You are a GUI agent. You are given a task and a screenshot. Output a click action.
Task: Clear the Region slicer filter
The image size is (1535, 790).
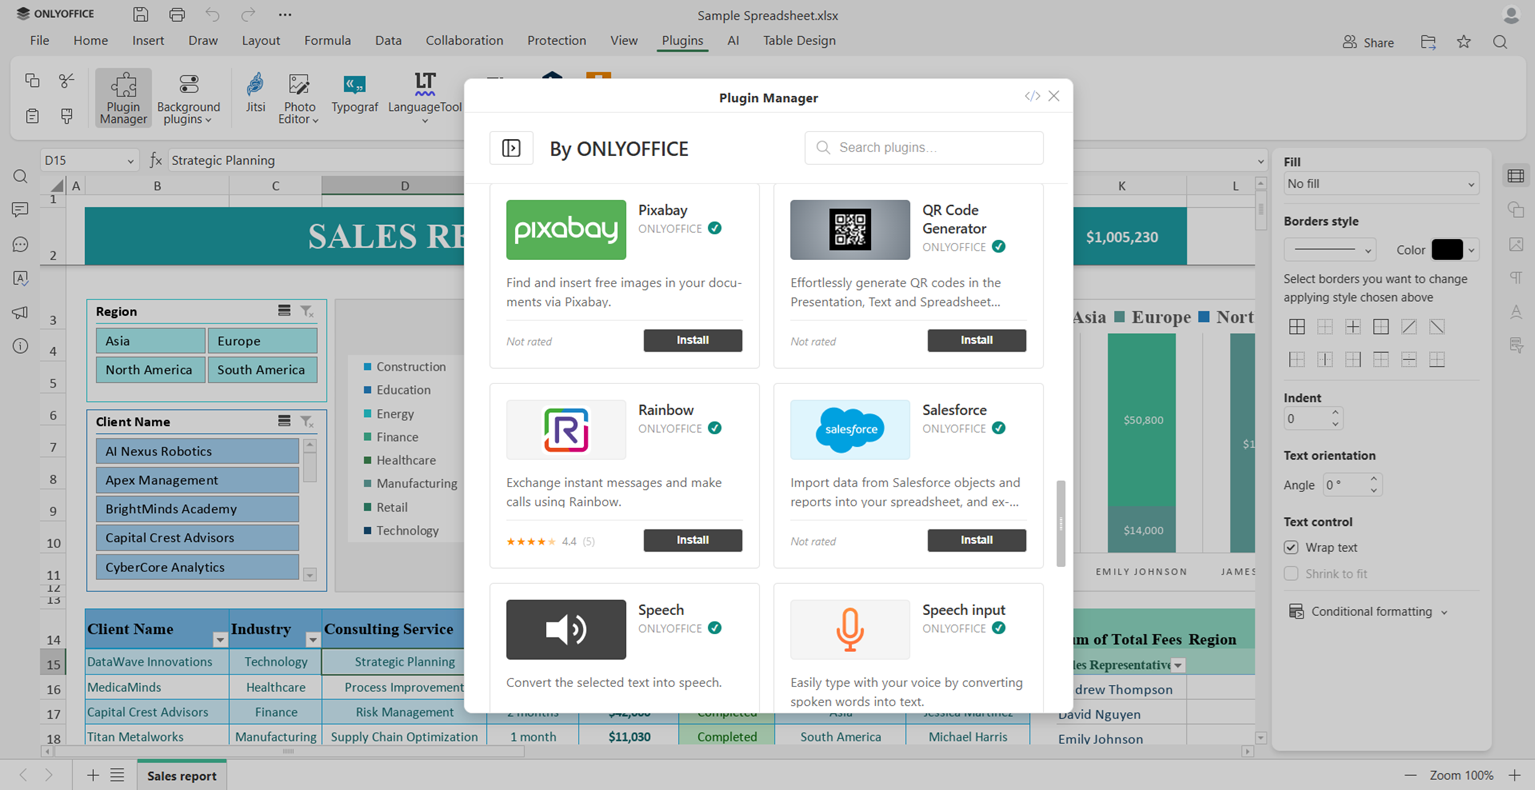[x=307, y=311]
